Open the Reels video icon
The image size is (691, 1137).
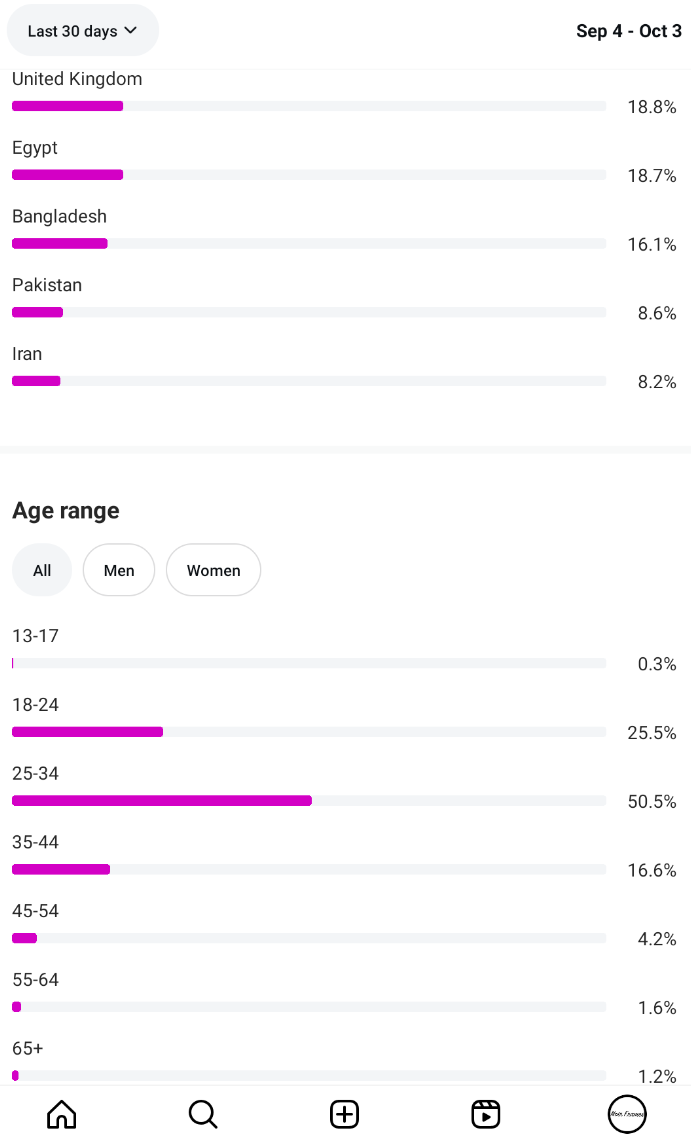pos(486,1114)
